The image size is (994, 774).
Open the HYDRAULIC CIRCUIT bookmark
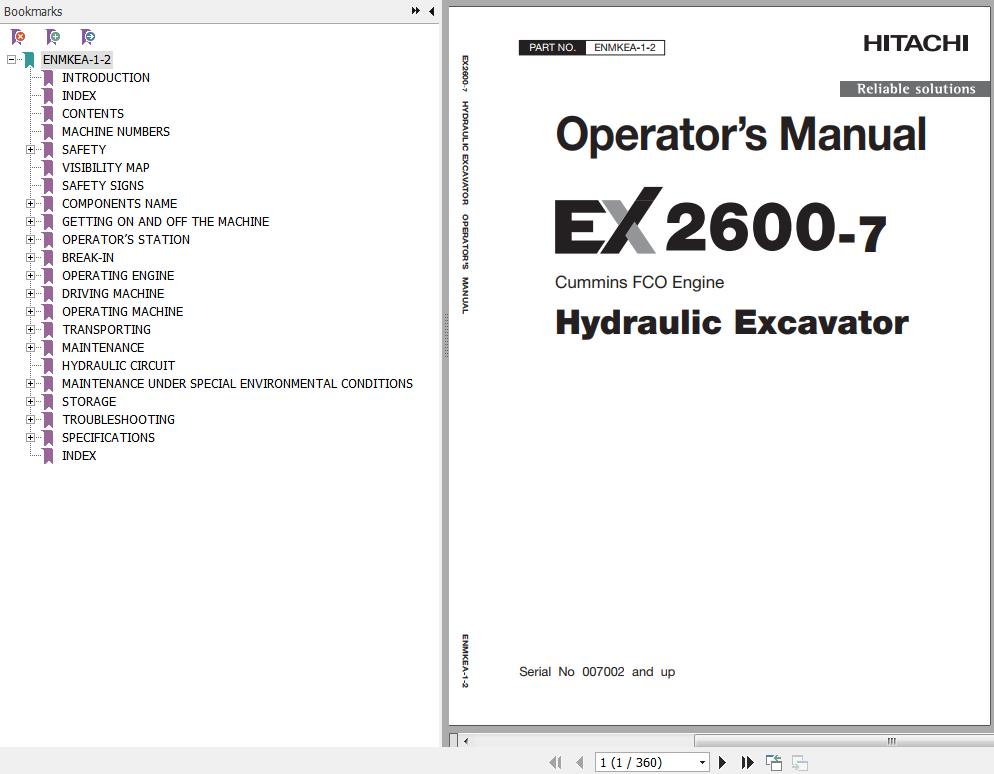119,366
